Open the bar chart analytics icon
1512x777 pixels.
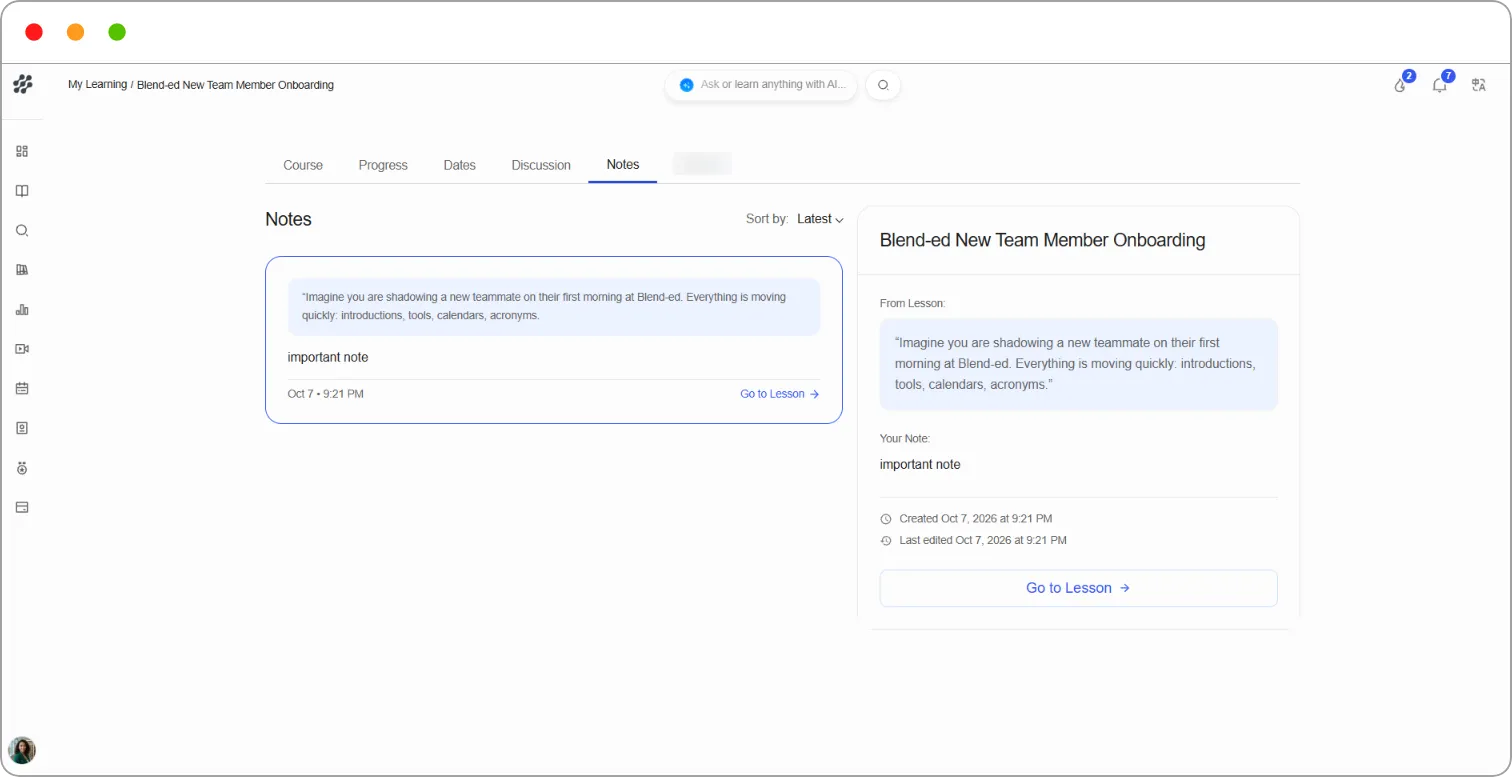click(x=22, y=310)
